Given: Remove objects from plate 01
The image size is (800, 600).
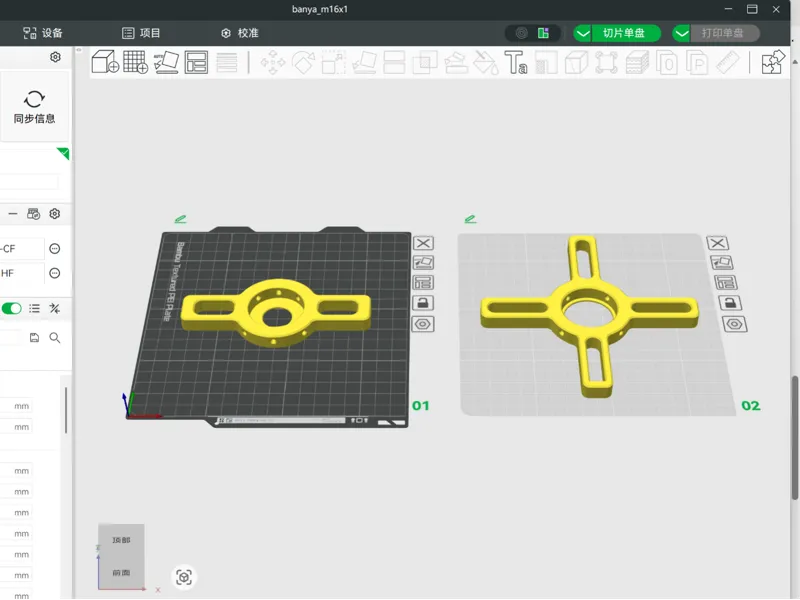Looking at the screenshot, I should pos(423,243).
